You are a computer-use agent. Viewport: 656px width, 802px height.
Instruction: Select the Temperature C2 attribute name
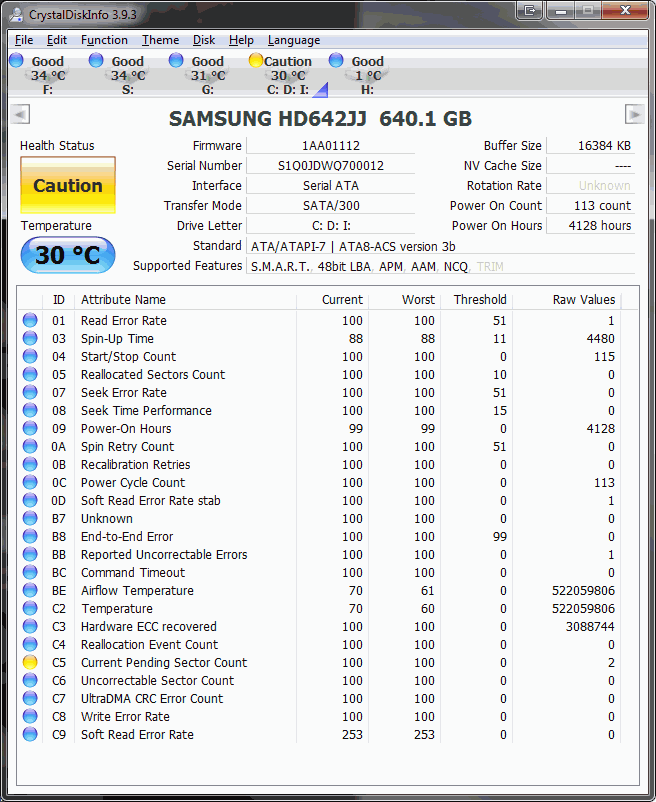[117, 609]
